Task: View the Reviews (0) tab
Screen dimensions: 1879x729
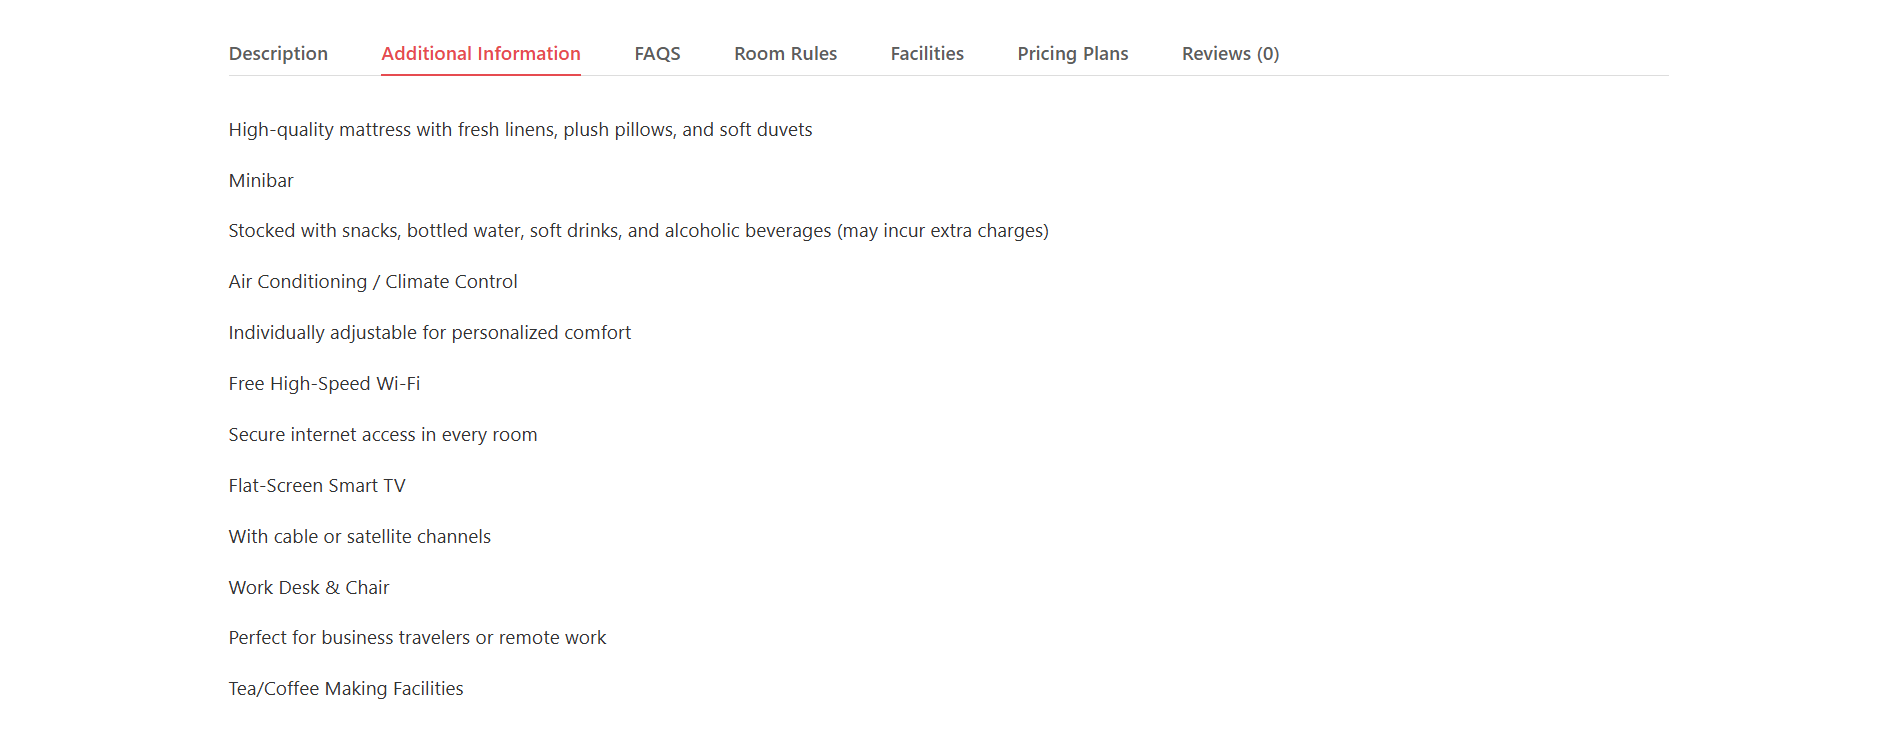Action: (x=1230, y=54)
